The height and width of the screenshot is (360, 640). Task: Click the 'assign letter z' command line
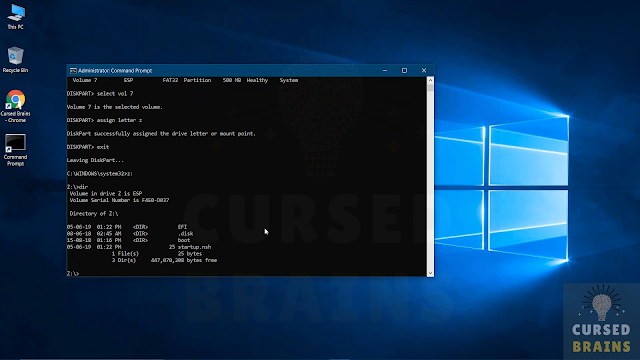click(x=104, y=120)
